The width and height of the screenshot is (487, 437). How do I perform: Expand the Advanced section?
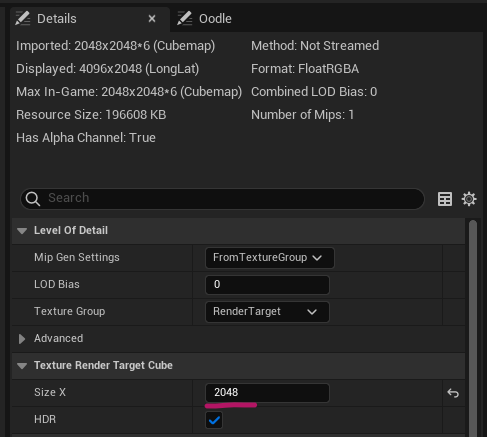[x=22, y=339]
